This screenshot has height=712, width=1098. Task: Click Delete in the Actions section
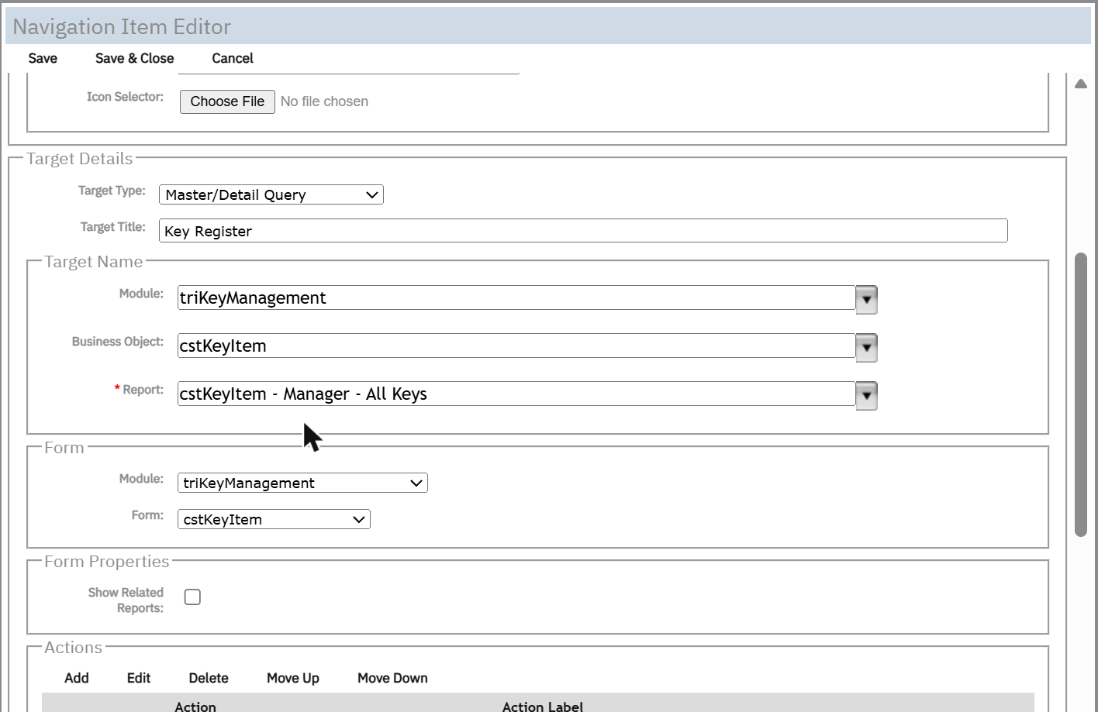tap(209, 678)
